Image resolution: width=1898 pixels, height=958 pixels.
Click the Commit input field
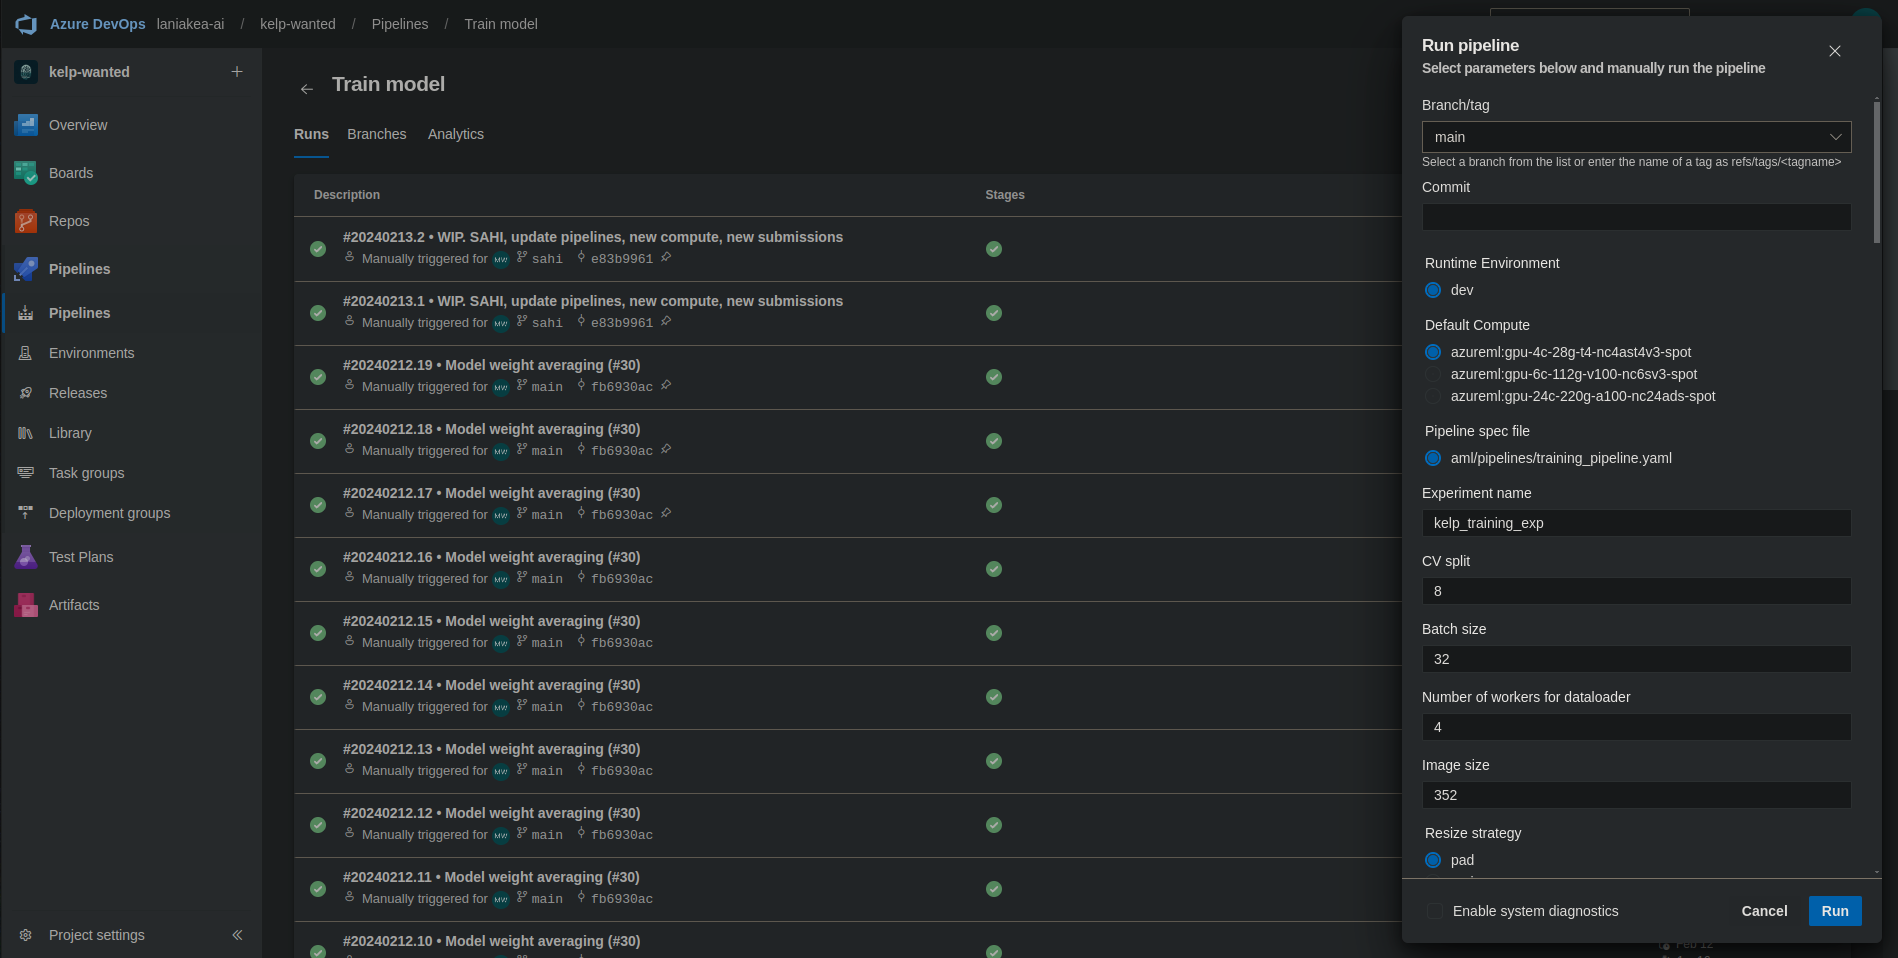(1636, 217)
